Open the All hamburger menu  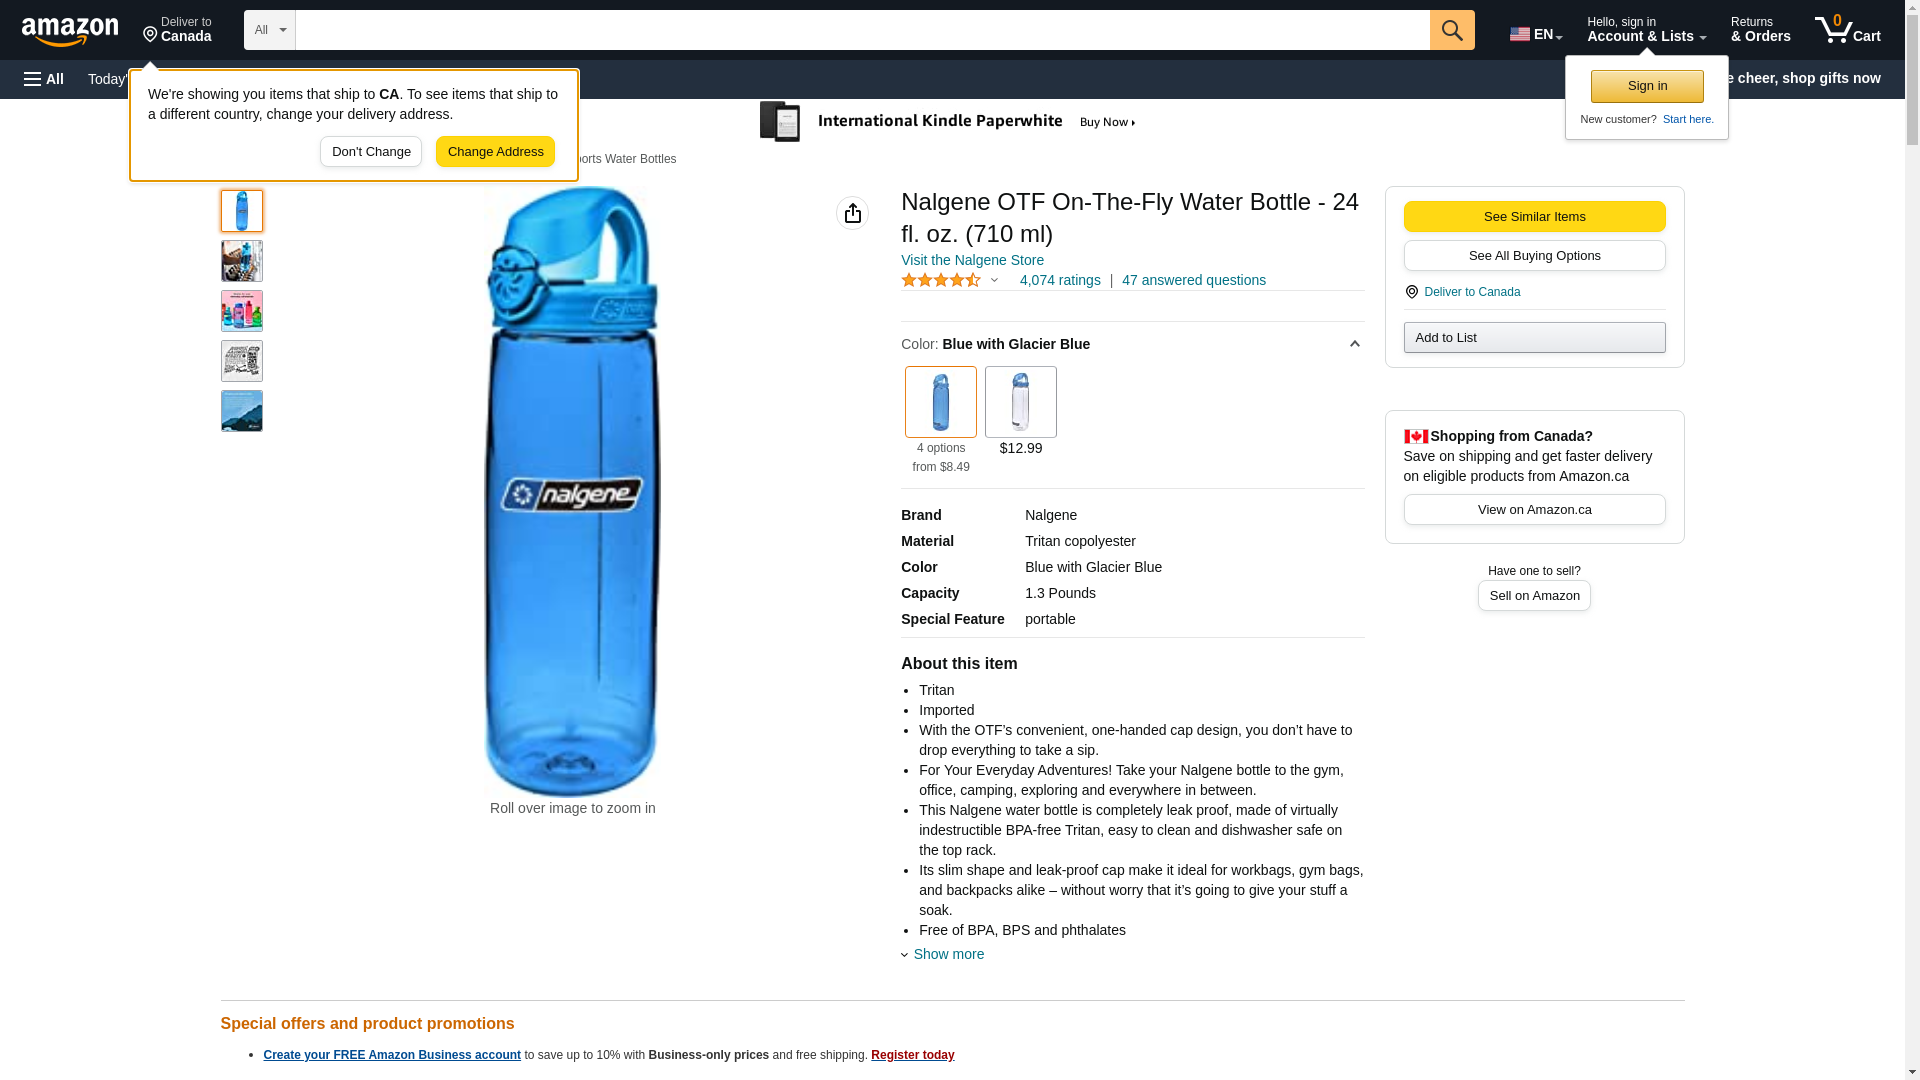pyautogui.click(x=44, y=79)
